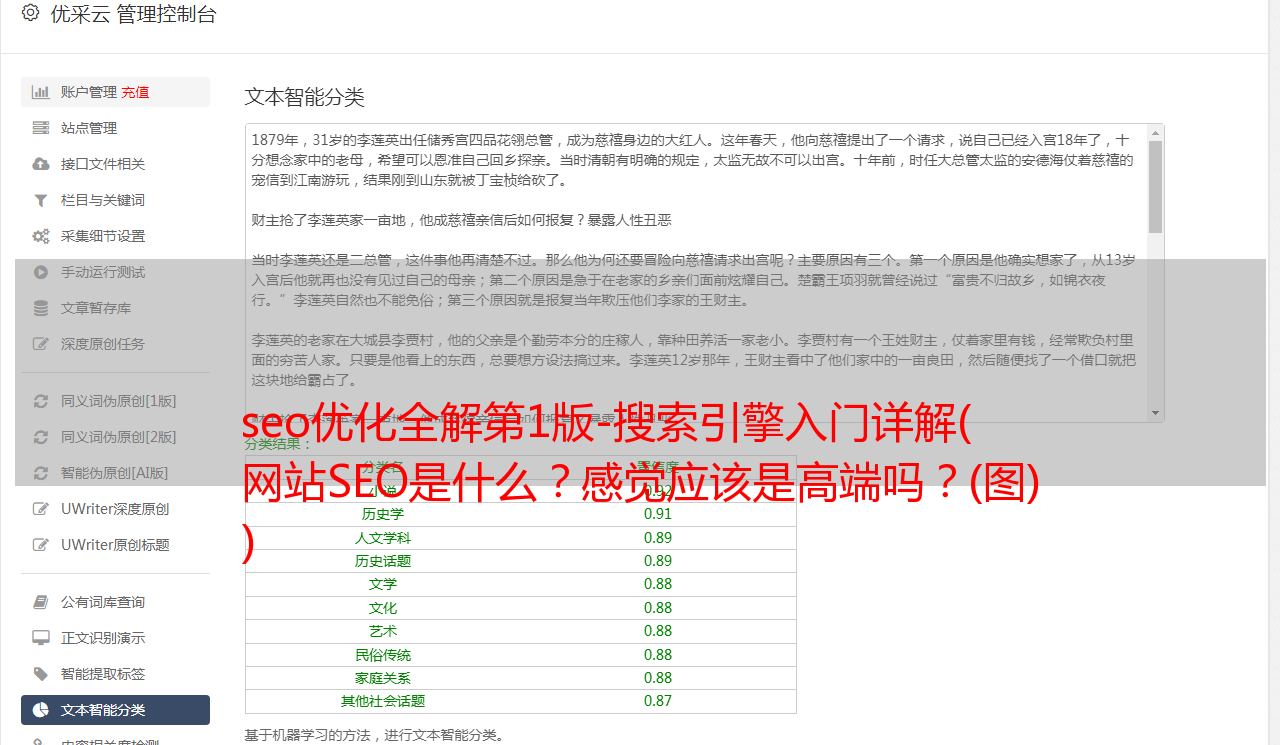Open 智能伪原创[AI版]
The height and width of the screenshot is (745, 1280).
pyautogui.click(x=115, y=473)
